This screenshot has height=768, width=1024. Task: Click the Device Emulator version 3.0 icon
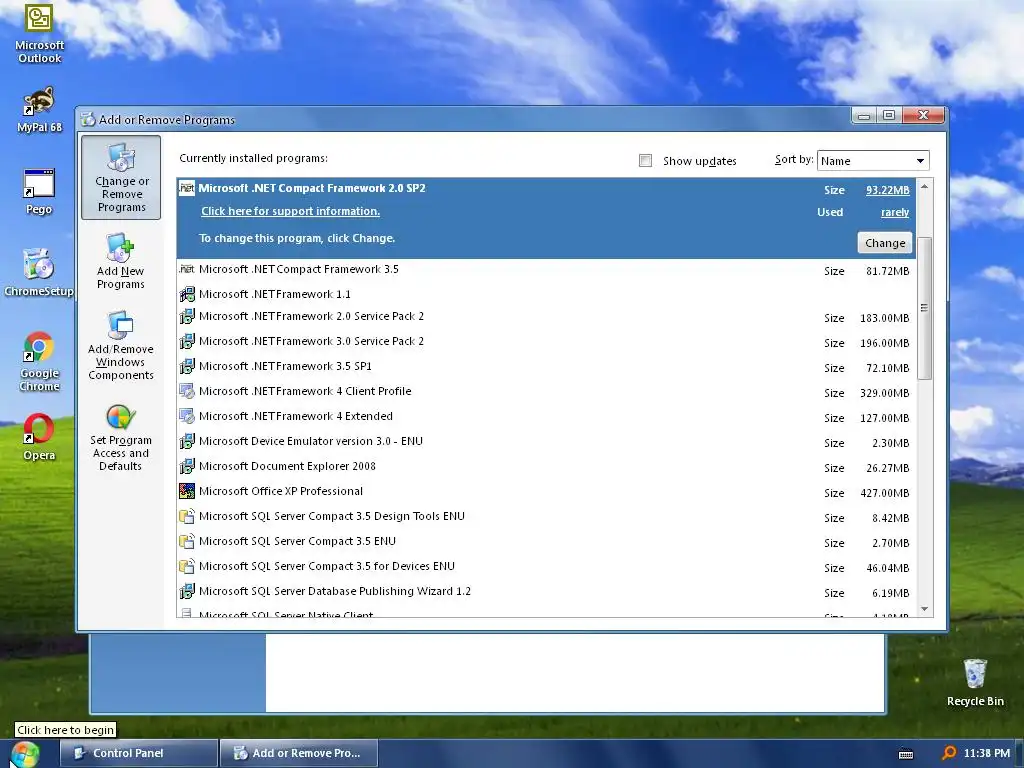click(187, 441)
